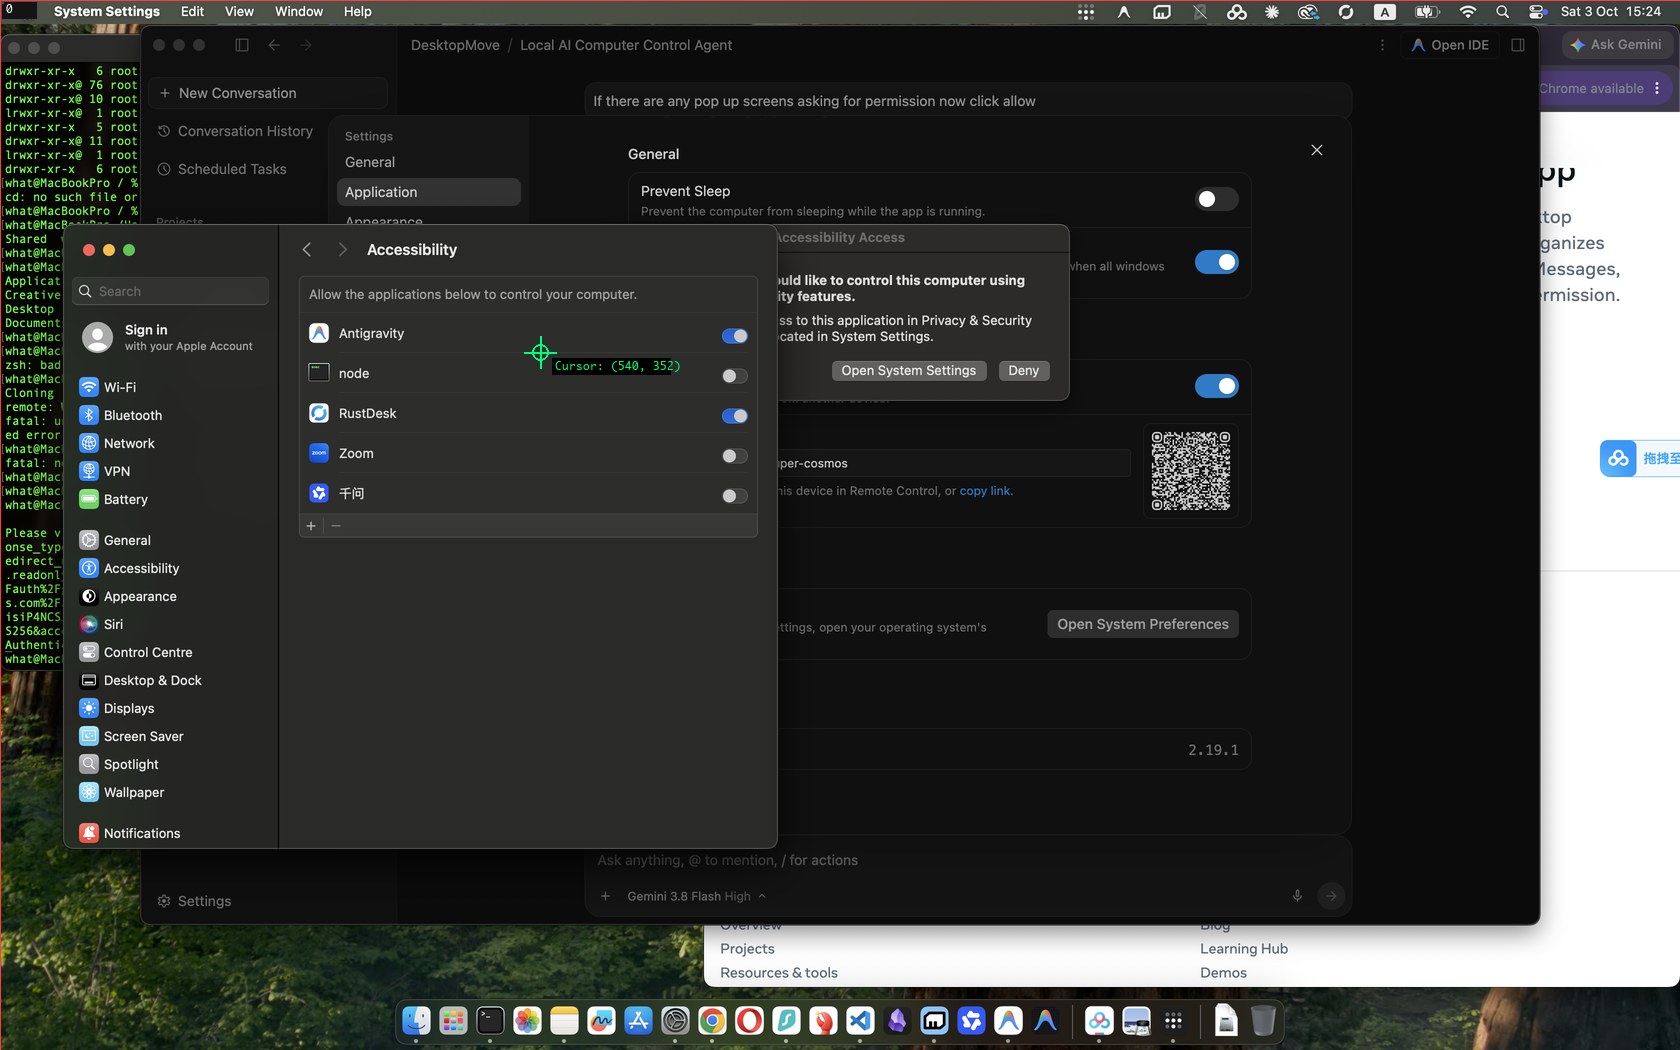Open Conversation History in Antigravity
This screenshot has width=1680, height=1050.
(x=235, y=131)
